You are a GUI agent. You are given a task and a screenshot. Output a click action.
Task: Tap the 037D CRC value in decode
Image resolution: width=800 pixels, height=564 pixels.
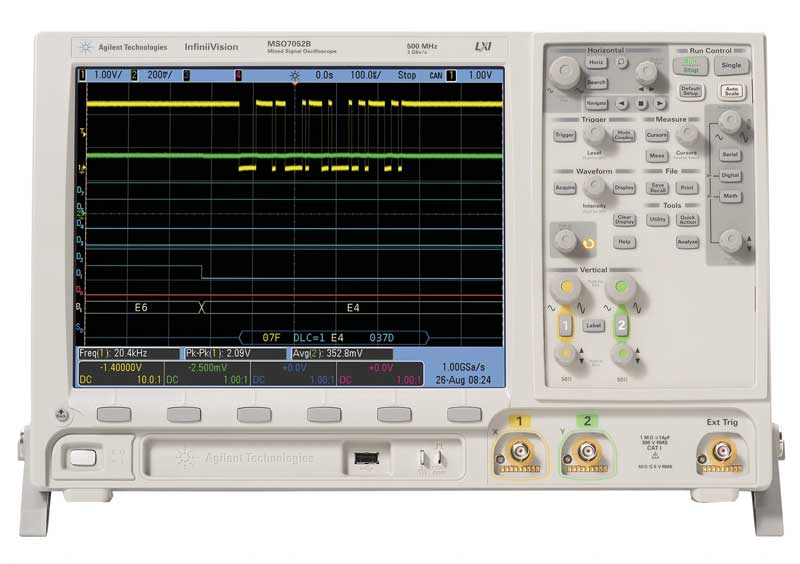tap(381, 338)
